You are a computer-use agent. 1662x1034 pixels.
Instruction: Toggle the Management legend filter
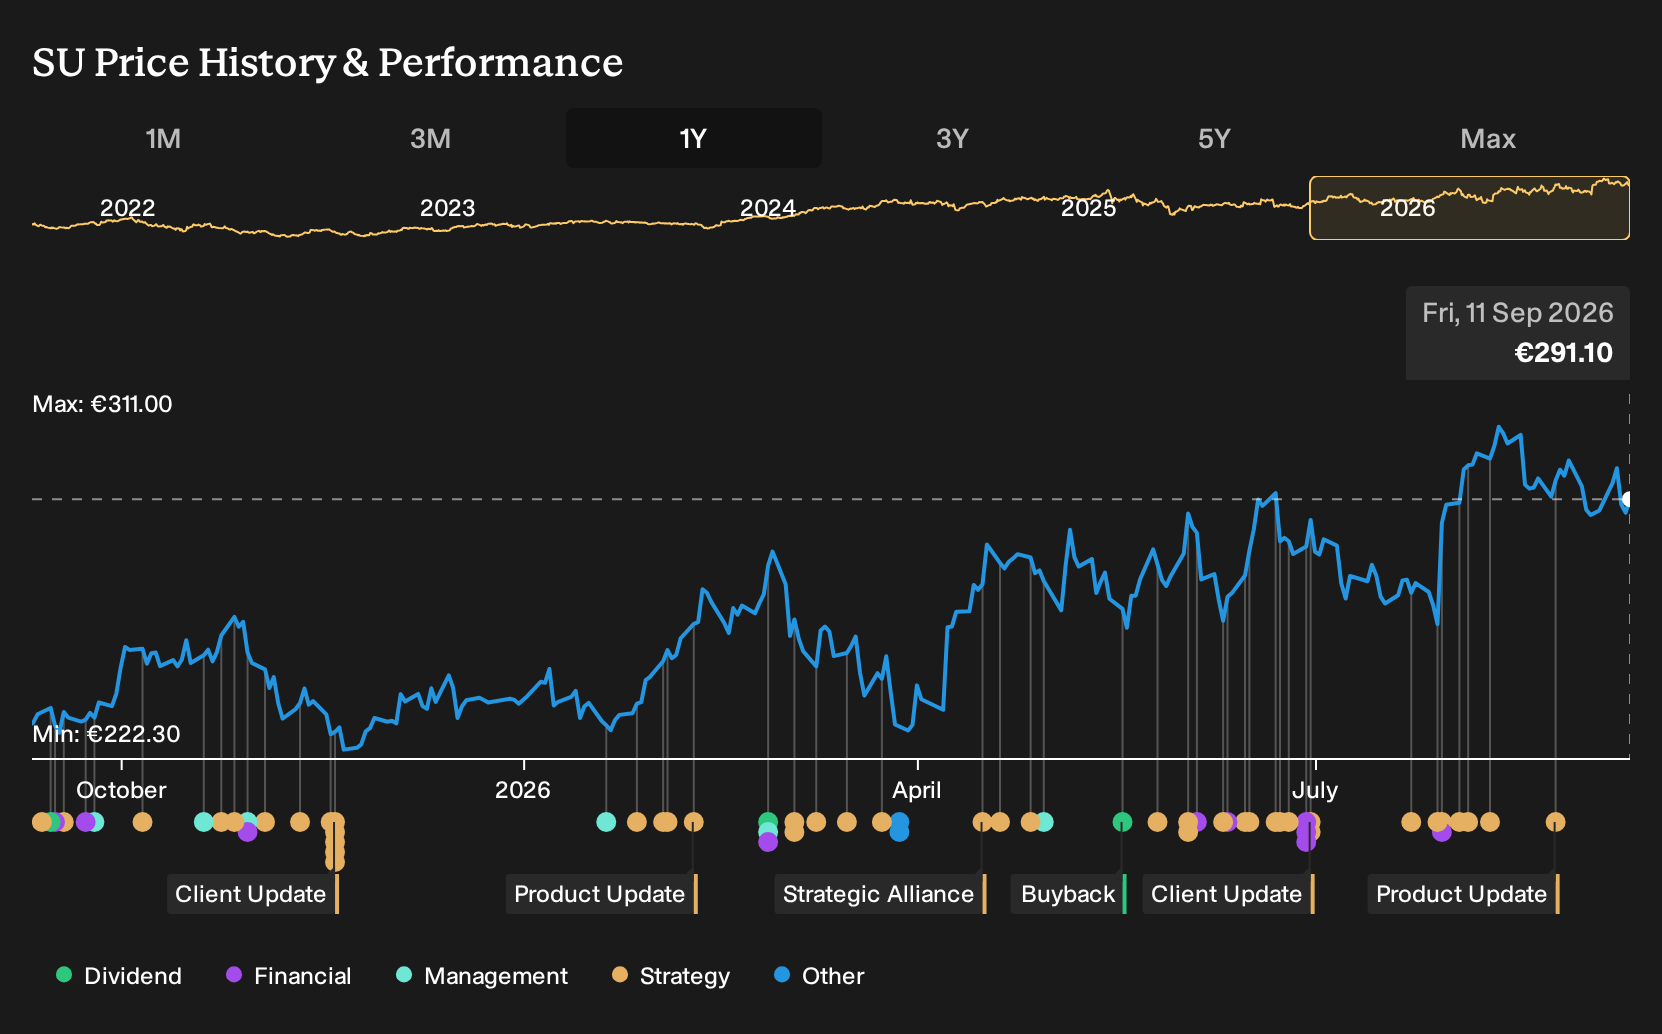click(x=482, y=976)
